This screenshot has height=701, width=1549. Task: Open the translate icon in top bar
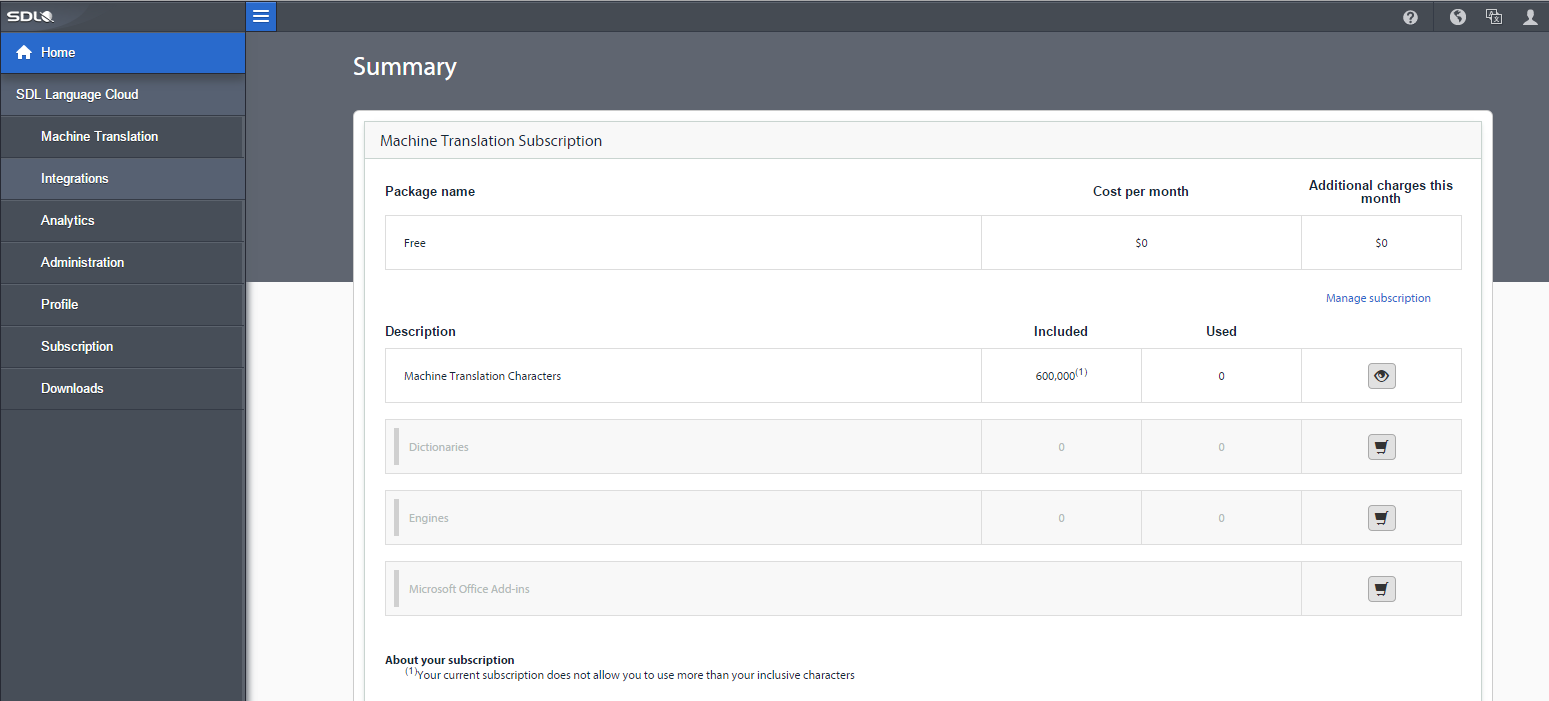click(x=1494, y=17)
